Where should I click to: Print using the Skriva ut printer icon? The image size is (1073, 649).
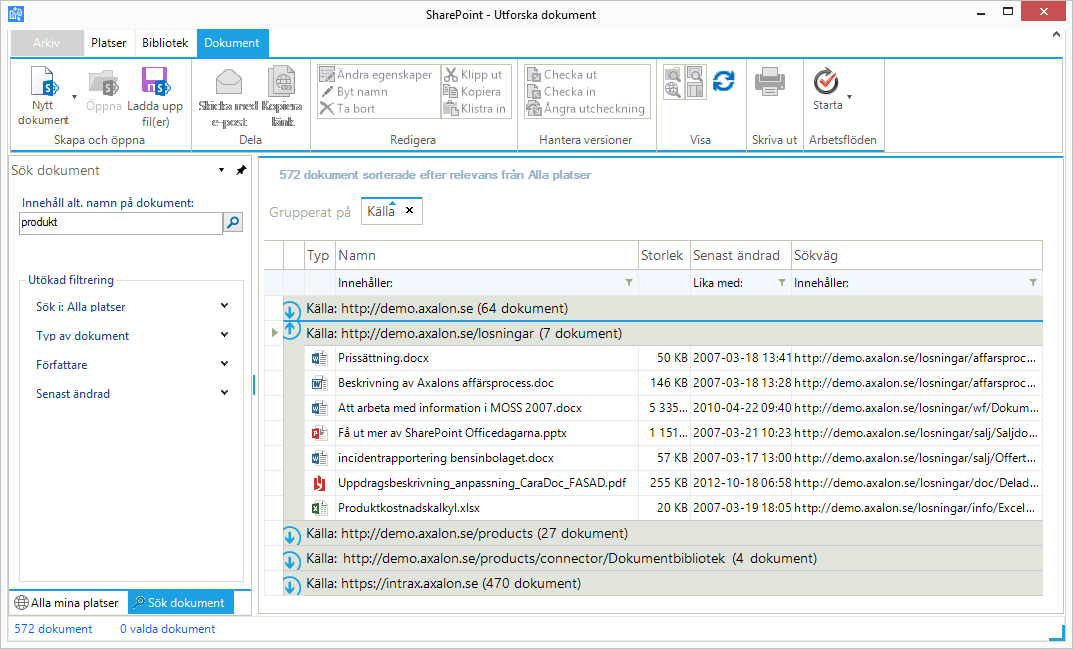click(770, 82)
